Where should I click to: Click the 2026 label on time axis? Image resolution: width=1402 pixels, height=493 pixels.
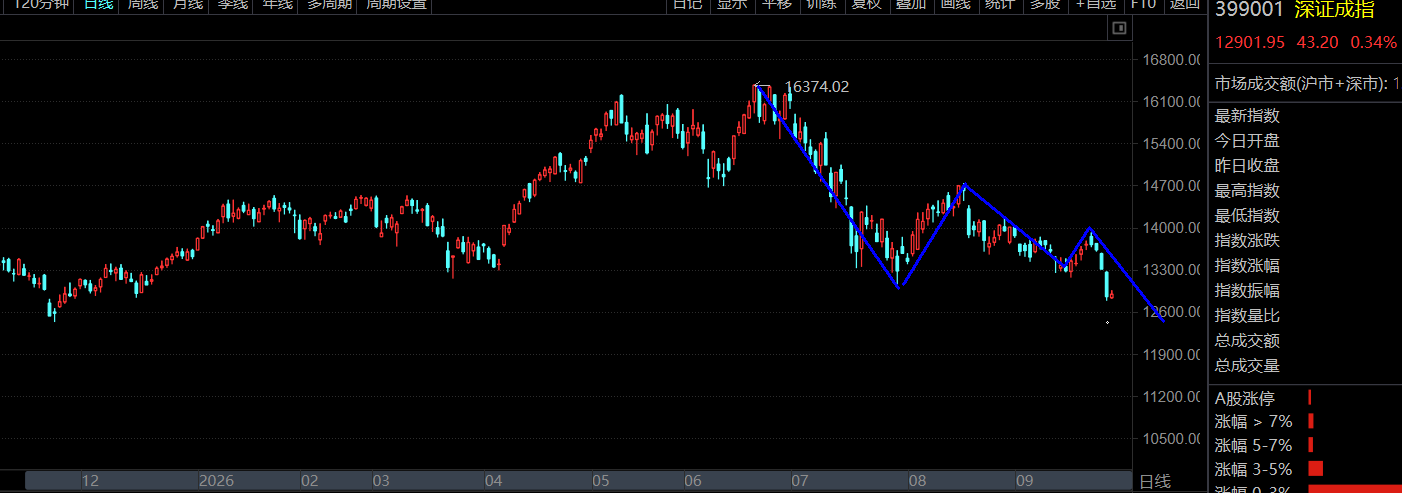pos(215,481)
